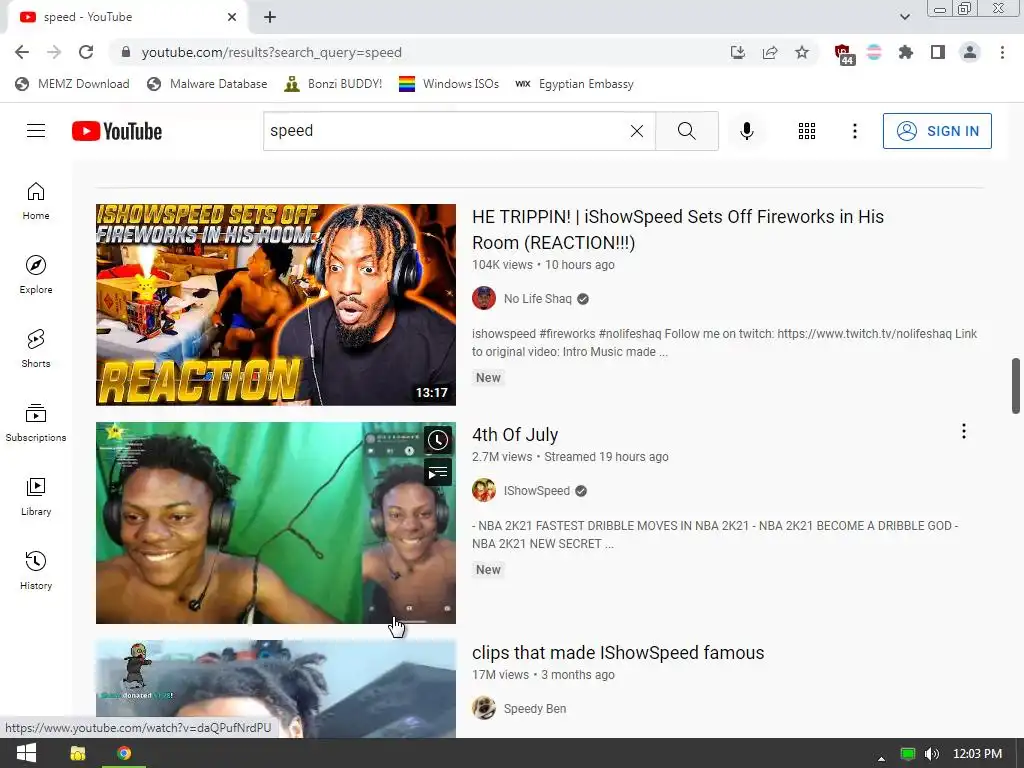Screen dimensions: 1024x768
Task: Open the MEMZ Download bookmark
Action: pos(72,84)
